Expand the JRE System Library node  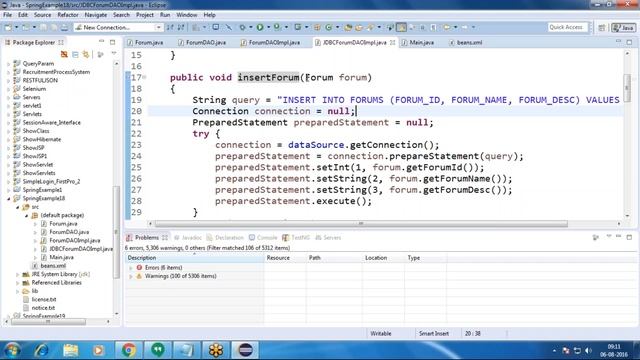click(x=18, y=274)
